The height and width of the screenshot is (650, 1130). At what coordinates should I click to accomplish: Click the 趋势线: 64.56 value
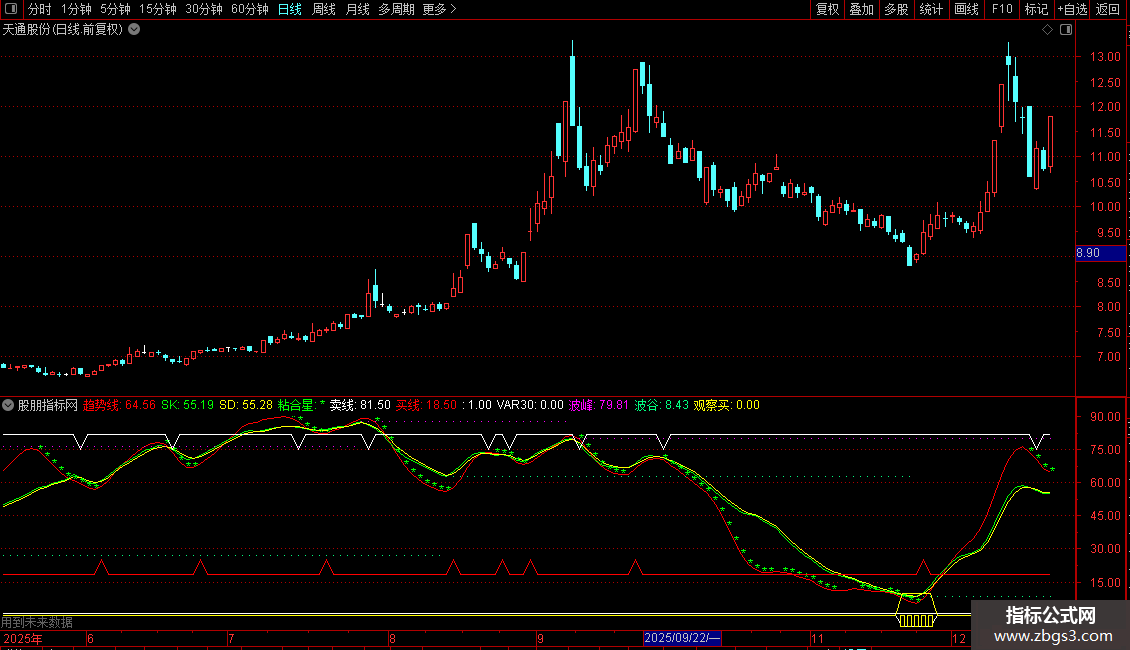119,405
